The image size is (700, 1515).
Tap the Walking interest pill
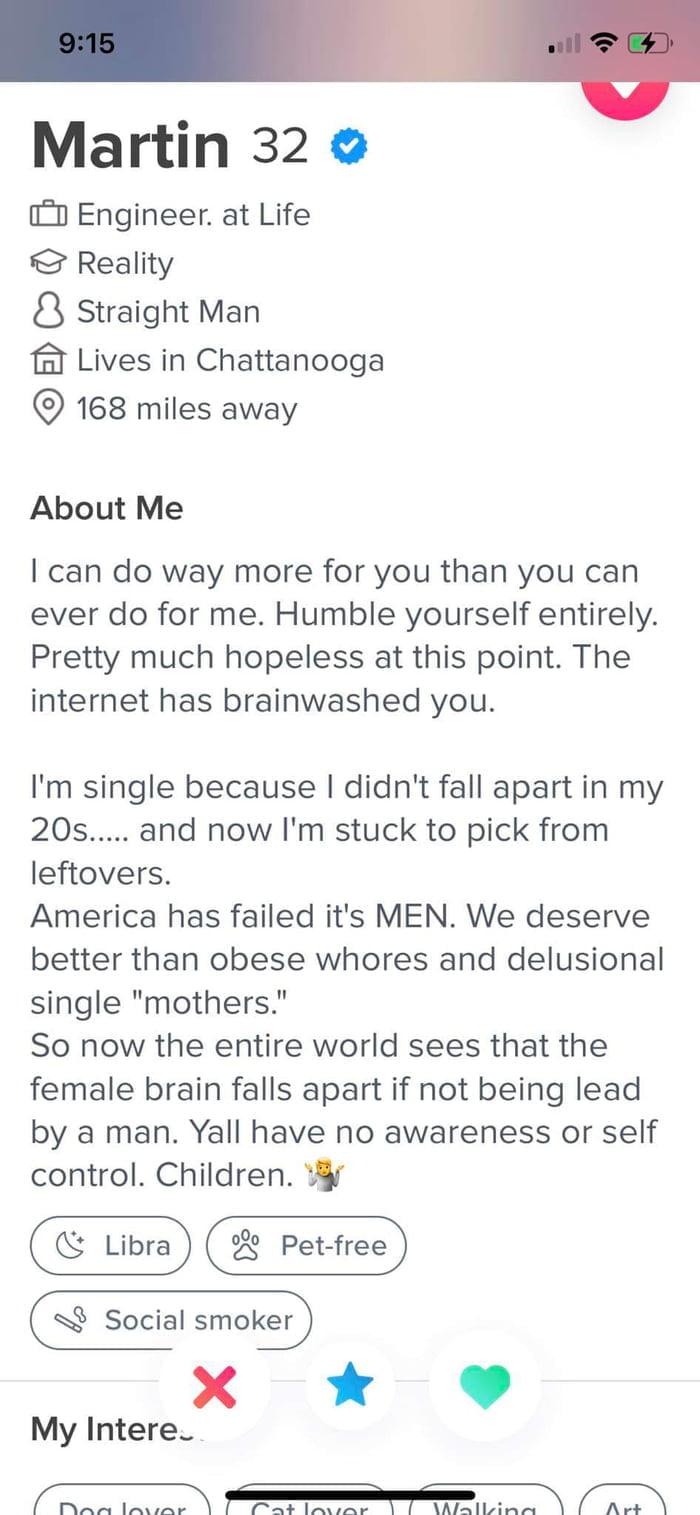tap(485, 1505)
